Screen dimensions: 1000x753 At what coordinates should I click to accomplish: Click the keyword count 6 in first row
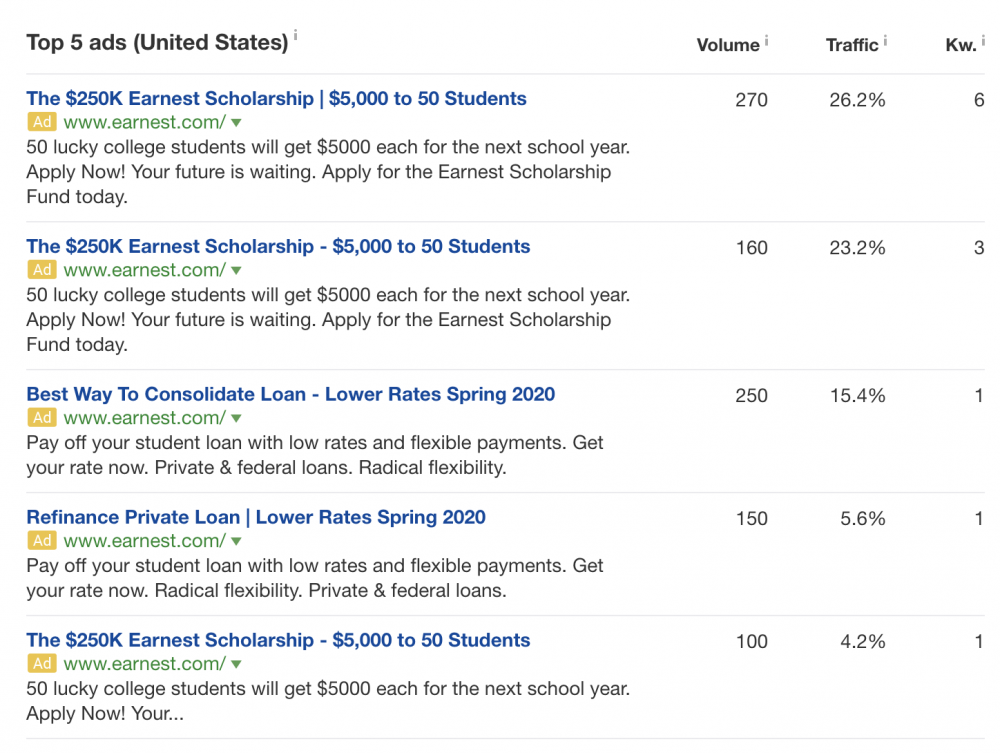point(979,100)
